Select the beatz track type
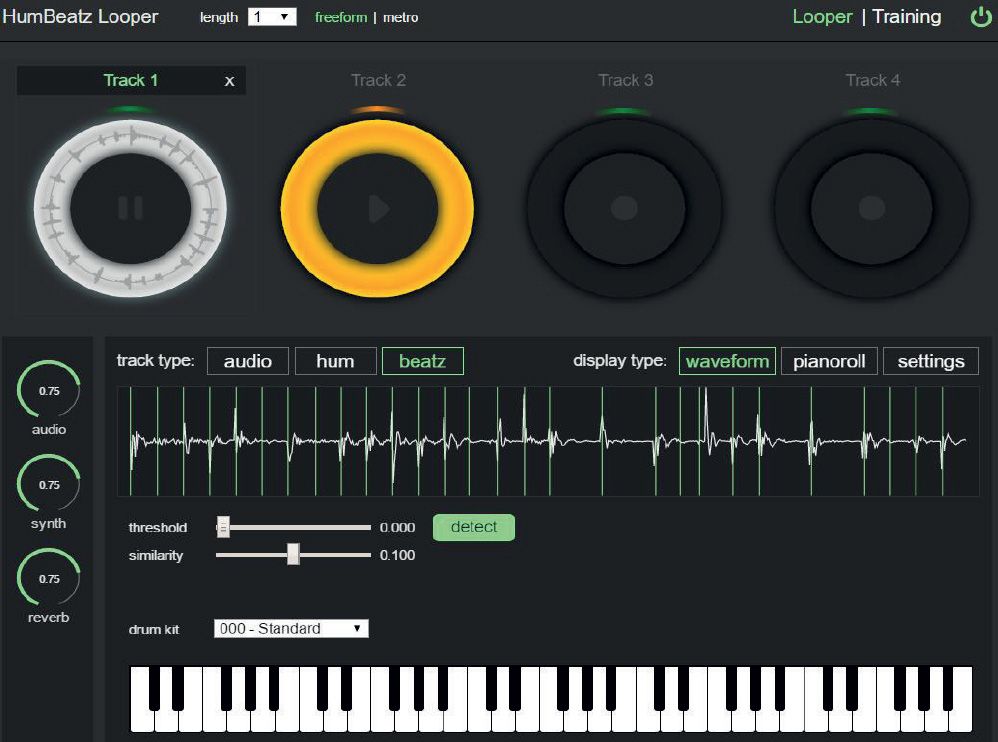 click(422, 361)
